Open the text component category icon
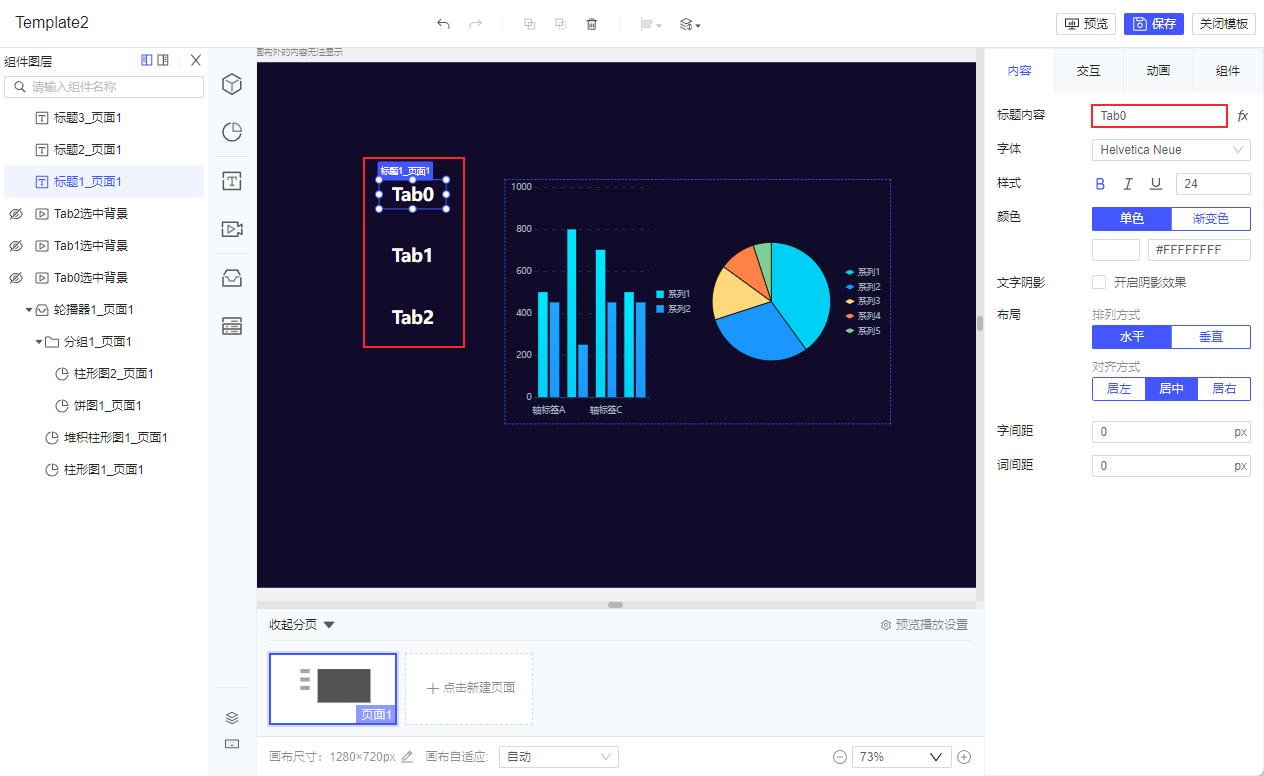This screenshot has height=776, width=1264. pyautogui.click(x=232, y=181)
